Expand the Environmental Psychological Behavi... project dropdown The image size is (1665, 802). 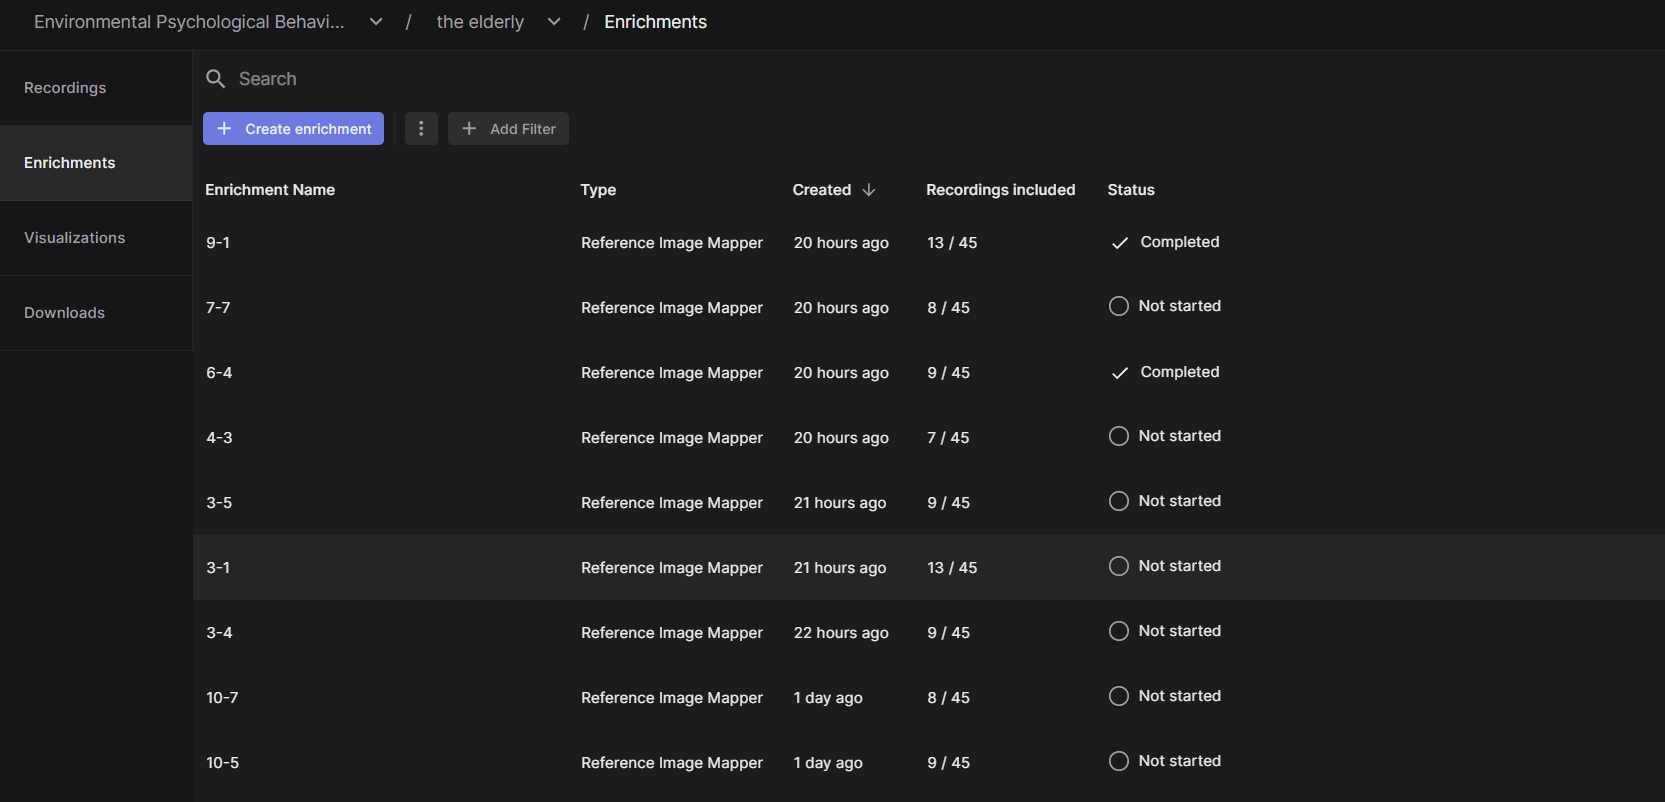[376, 22]
